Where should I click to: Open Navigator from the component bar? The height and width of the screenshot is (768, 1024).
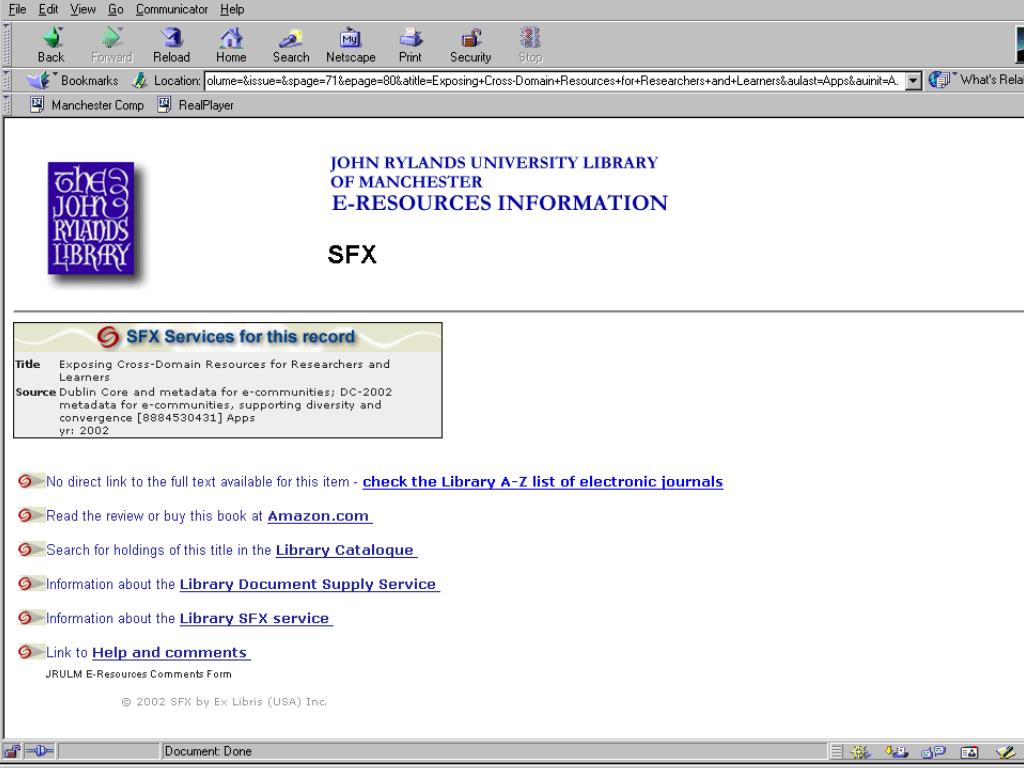click(x=860, y=752)
